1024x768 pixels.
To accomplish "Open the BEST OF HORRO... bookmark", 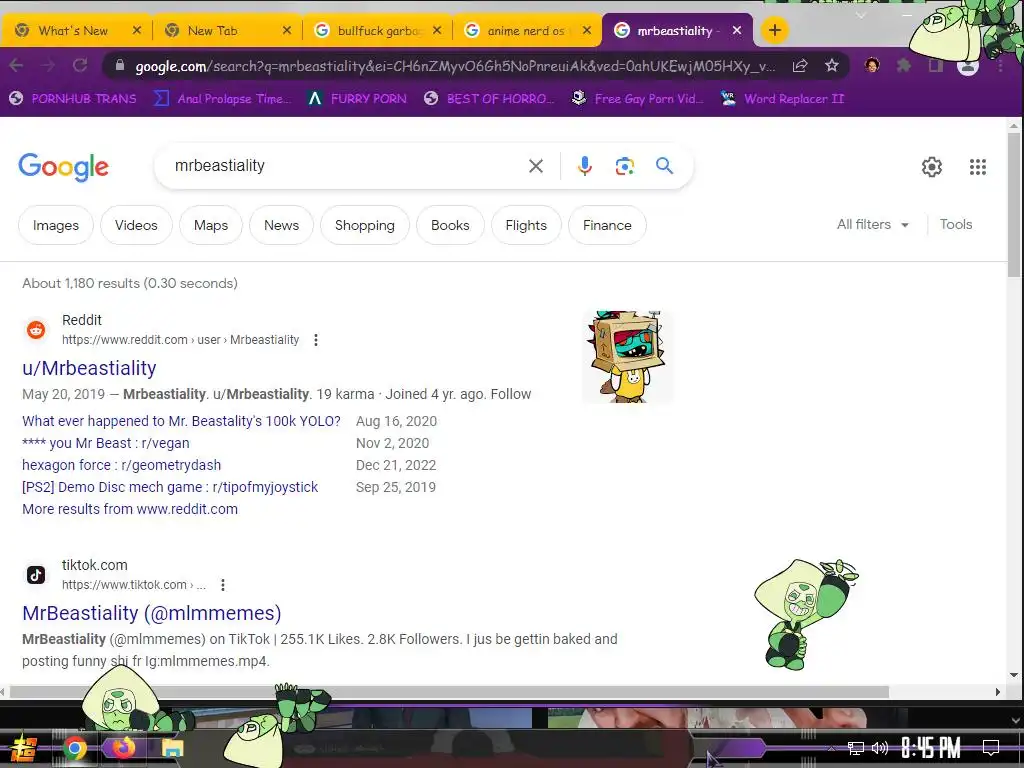I will (x=489, y=99).
